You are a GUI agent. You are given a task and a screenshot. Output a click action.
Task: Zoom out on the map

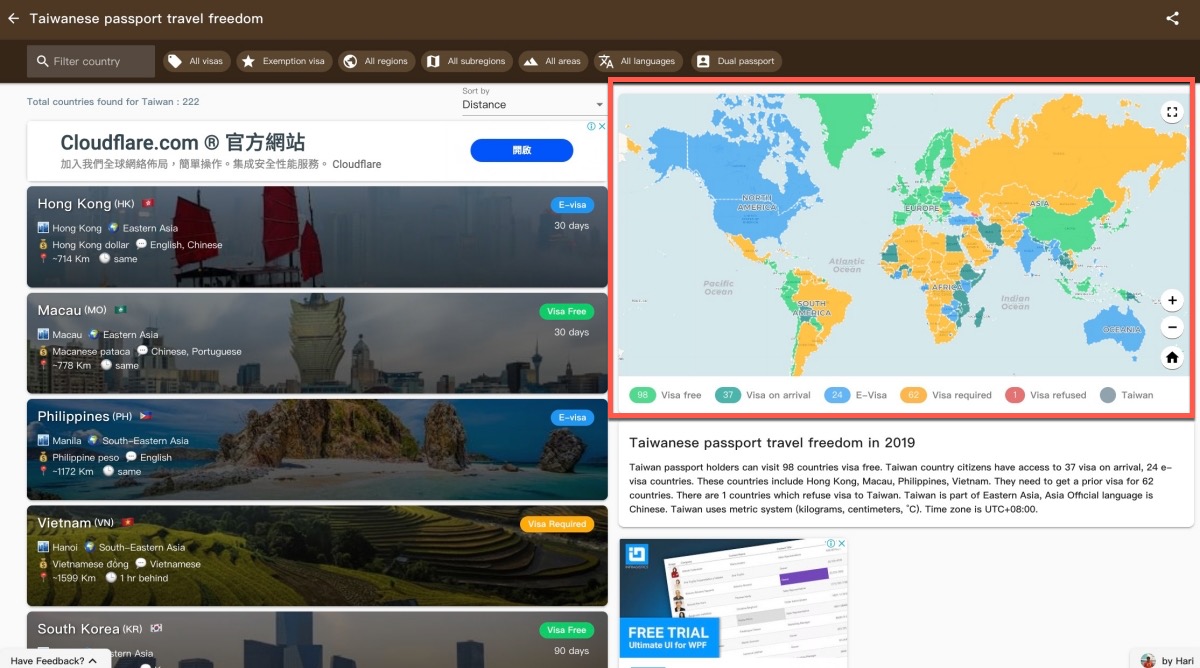point(1172,327)
